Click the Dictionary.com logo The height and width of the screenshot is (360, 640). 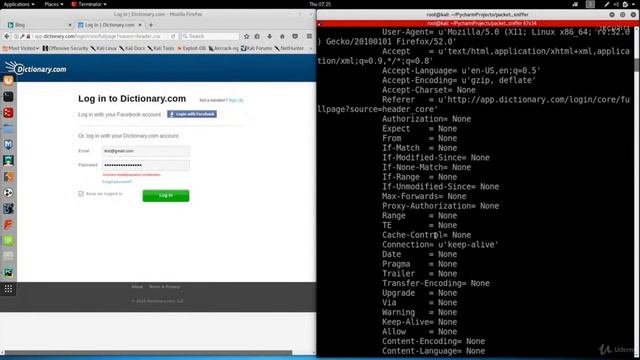[36, 68]
